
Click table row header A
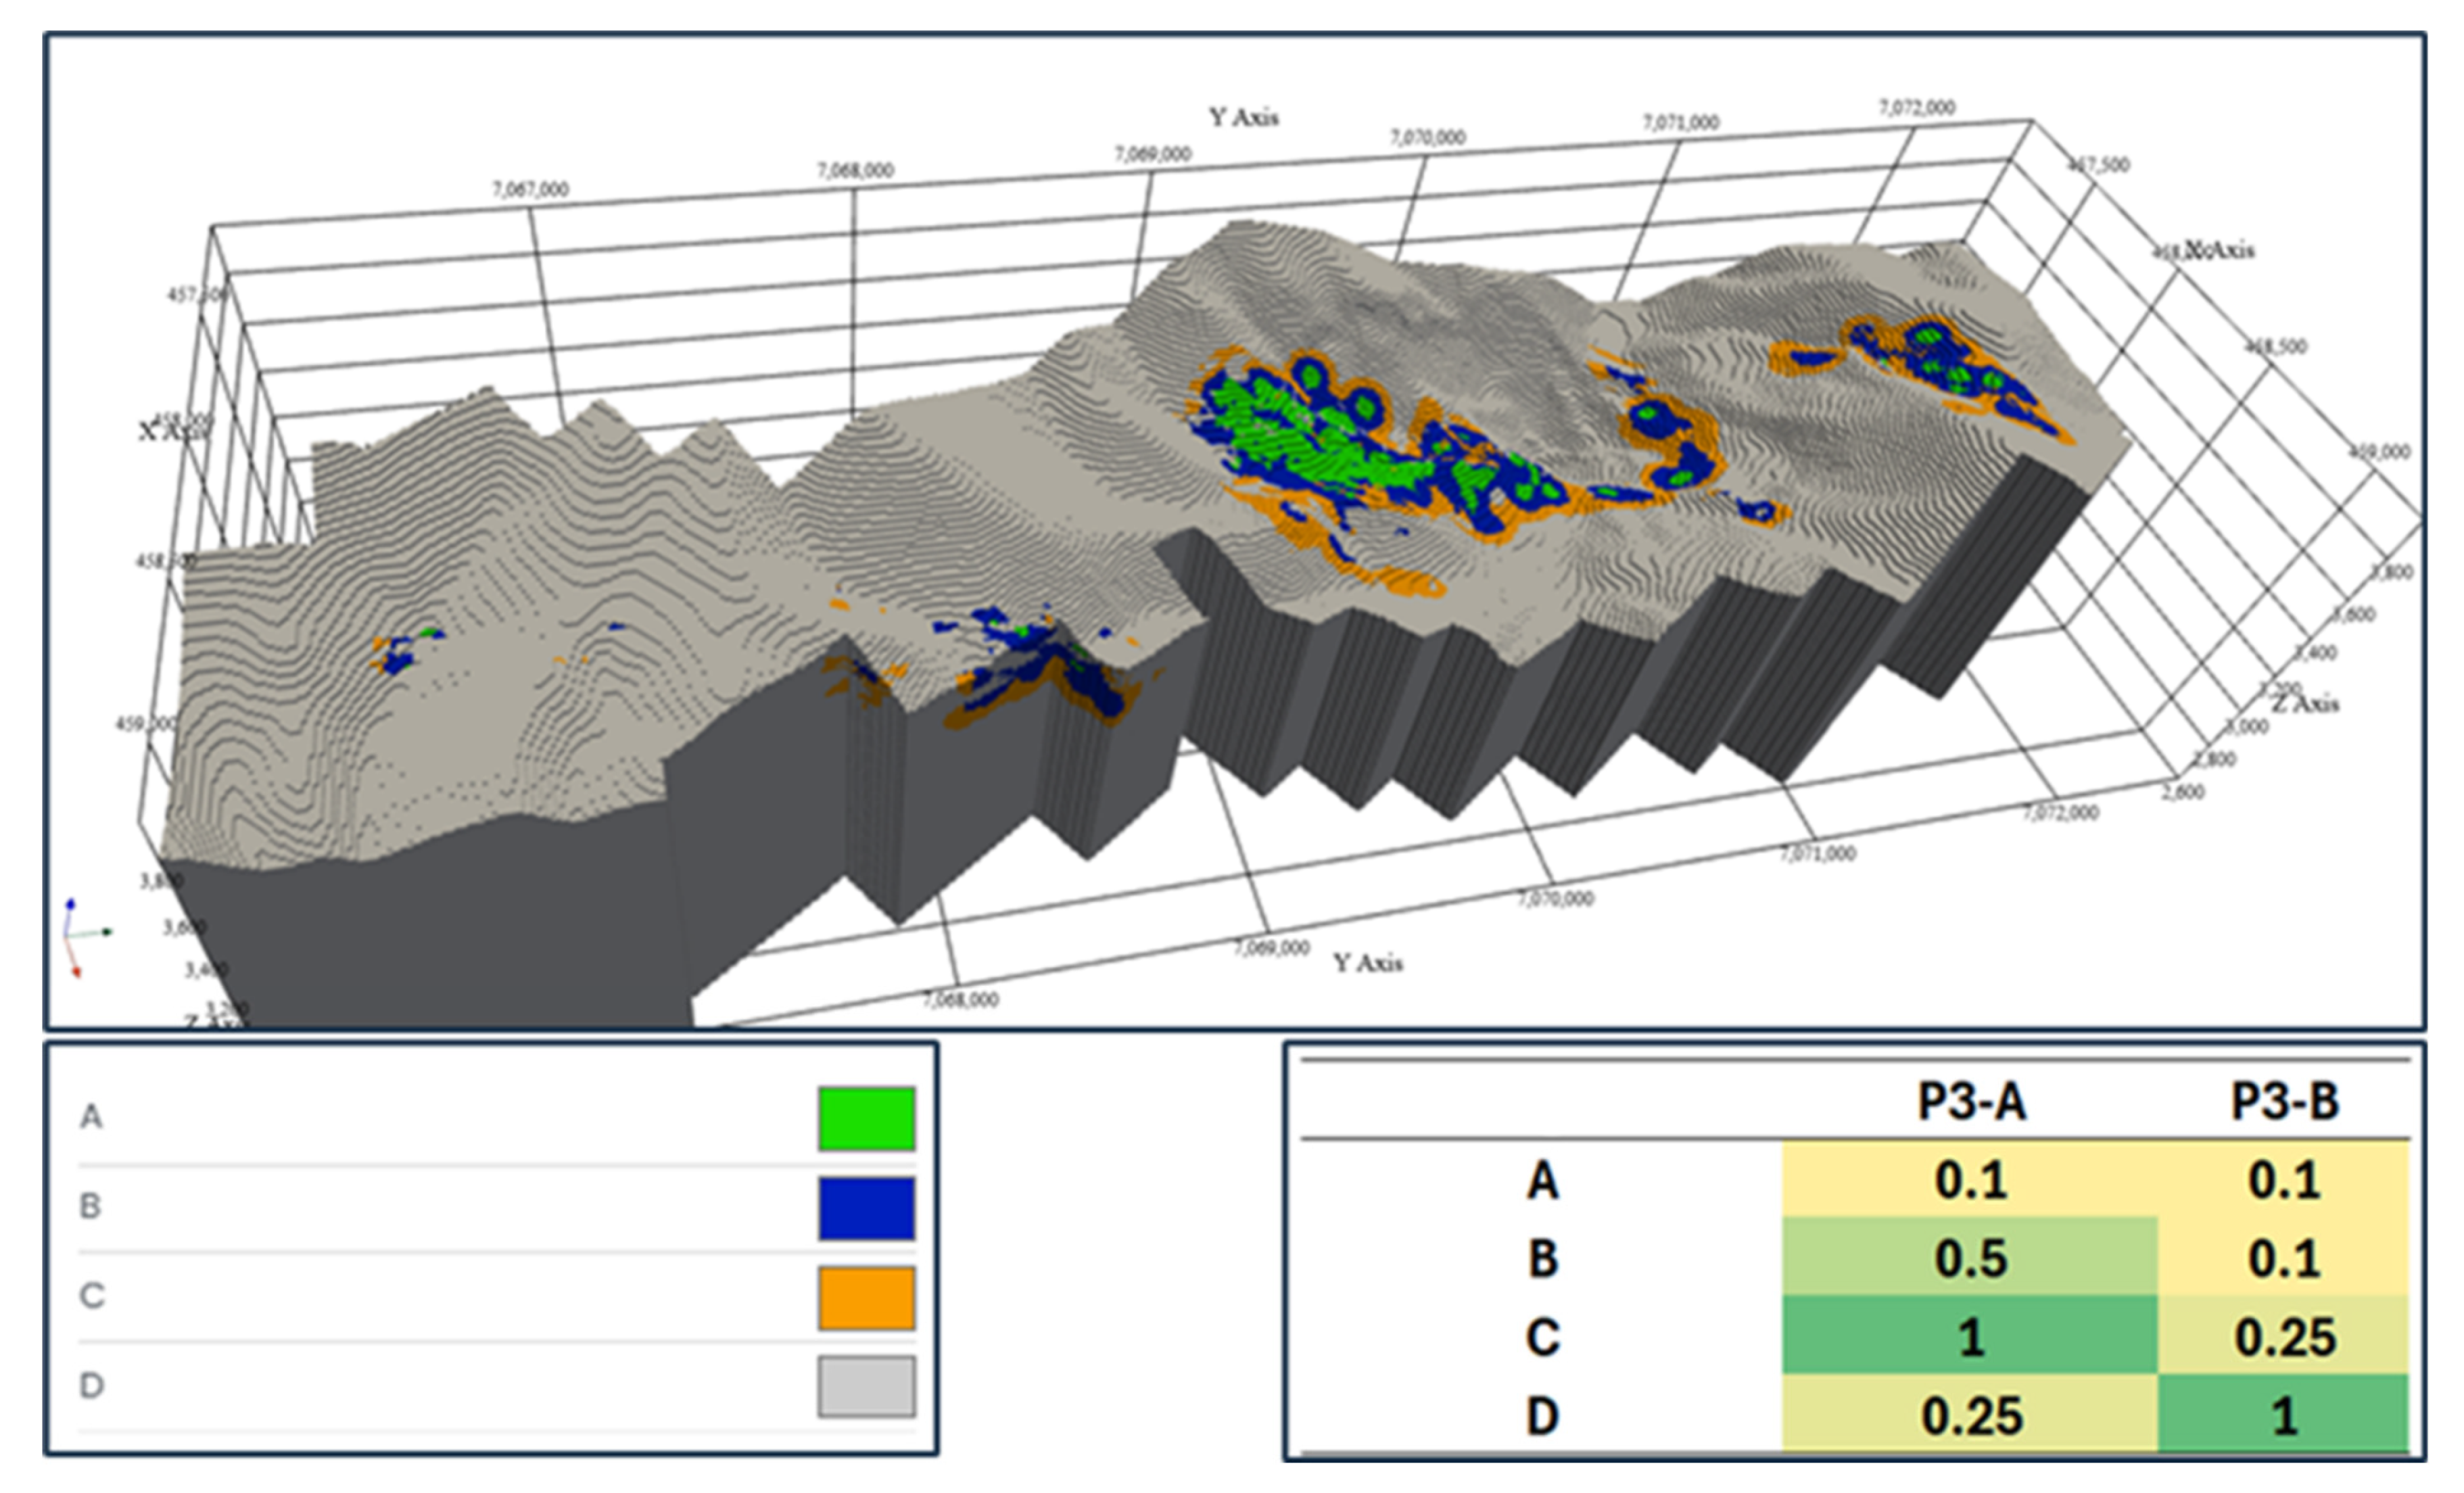tap(1543, 1180)
